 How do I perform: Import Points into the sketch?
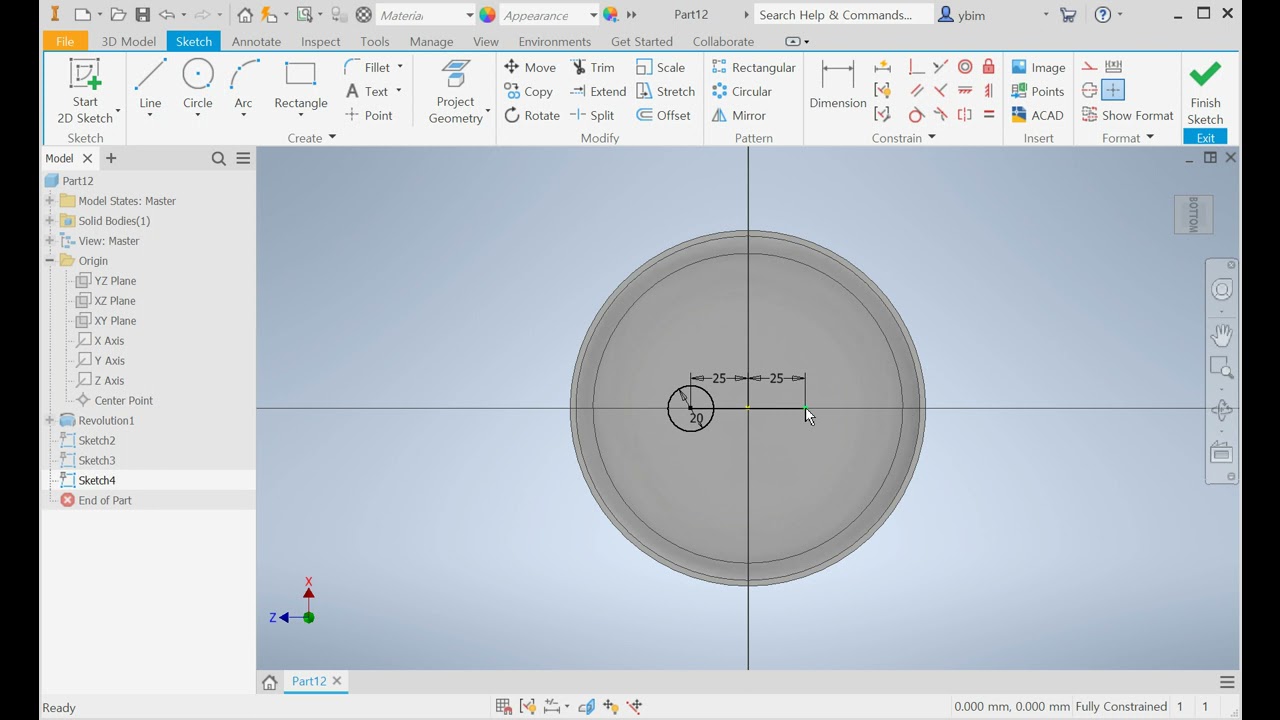pos(1037,91)
